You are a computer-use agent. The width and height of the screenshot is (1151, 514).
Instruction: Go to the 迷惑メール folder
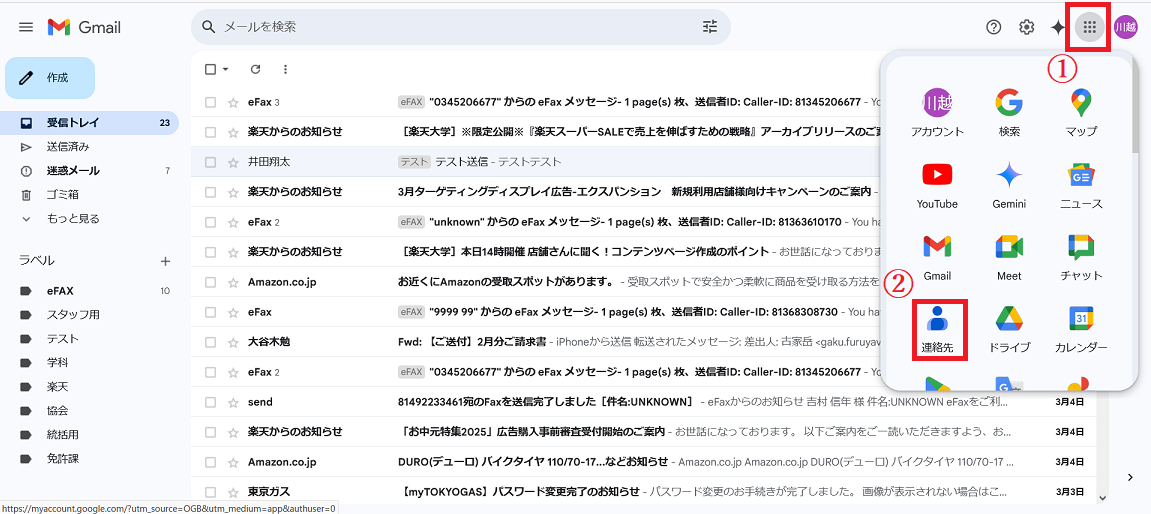73,171
